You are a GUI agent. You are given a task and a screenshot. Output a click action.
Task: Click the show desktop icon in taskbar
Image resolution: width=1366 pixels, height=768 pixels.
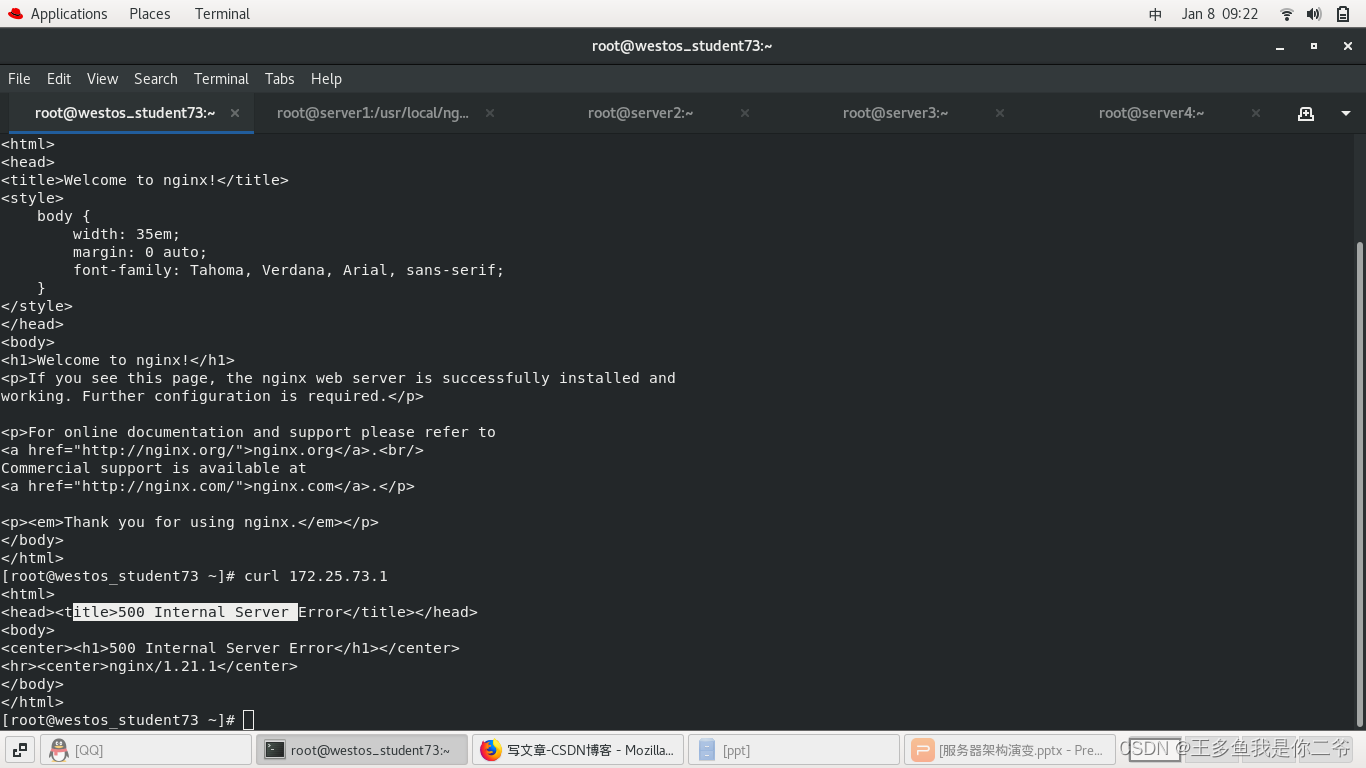click(x=20, y=750)
